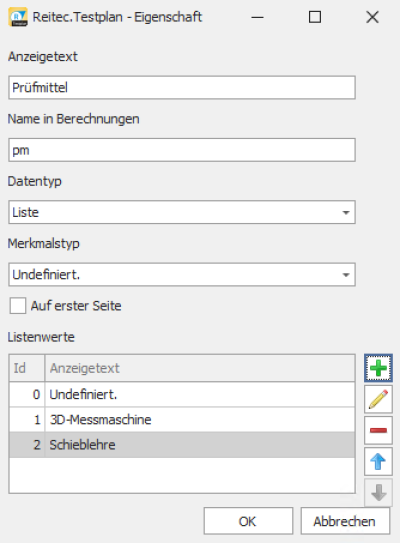Sort by the Anzeigetext column header
This screenshot has height=543, width=400.
[x=200, y=368]
